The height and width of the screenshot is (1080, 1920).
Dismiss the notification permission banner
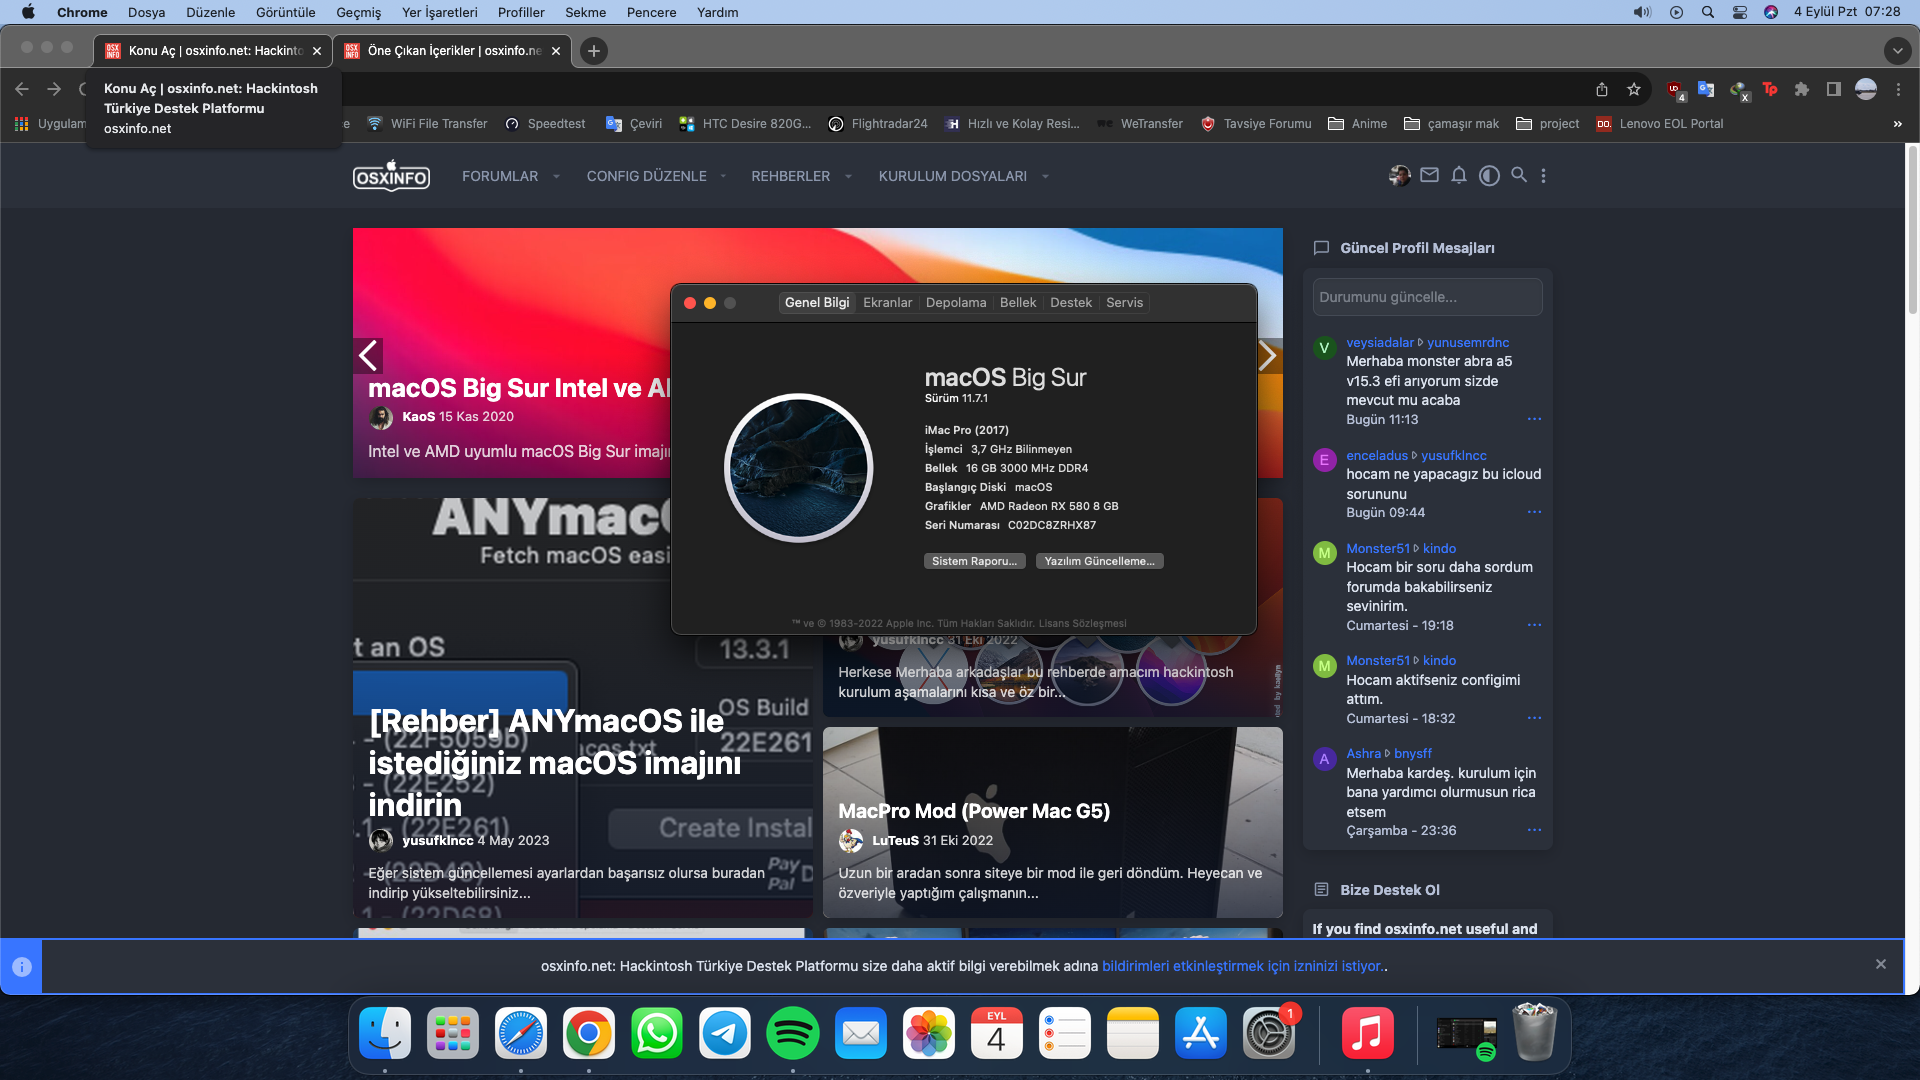(1881, 964)
